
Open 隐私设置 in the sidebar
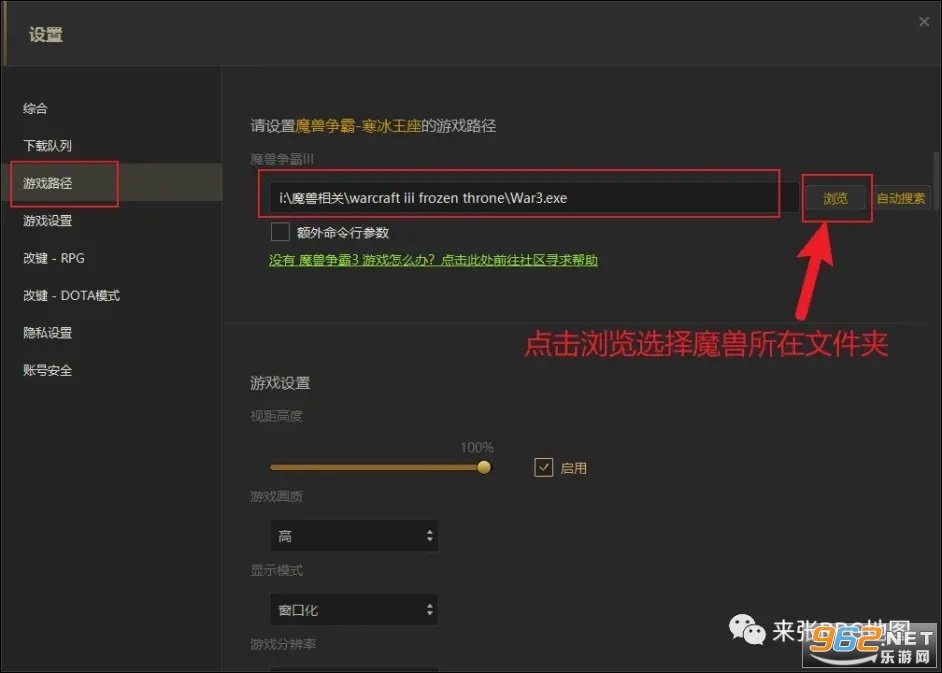coord(47,333)
